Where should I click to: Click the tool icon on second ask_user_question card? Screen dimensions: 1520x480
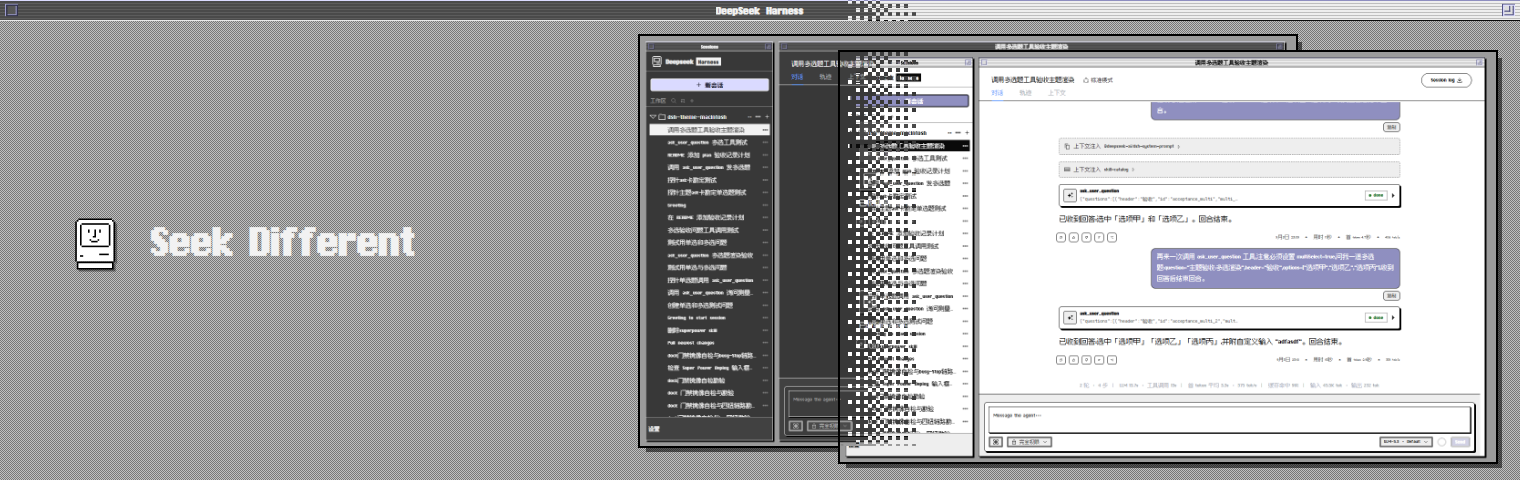tap(1070, 318)
